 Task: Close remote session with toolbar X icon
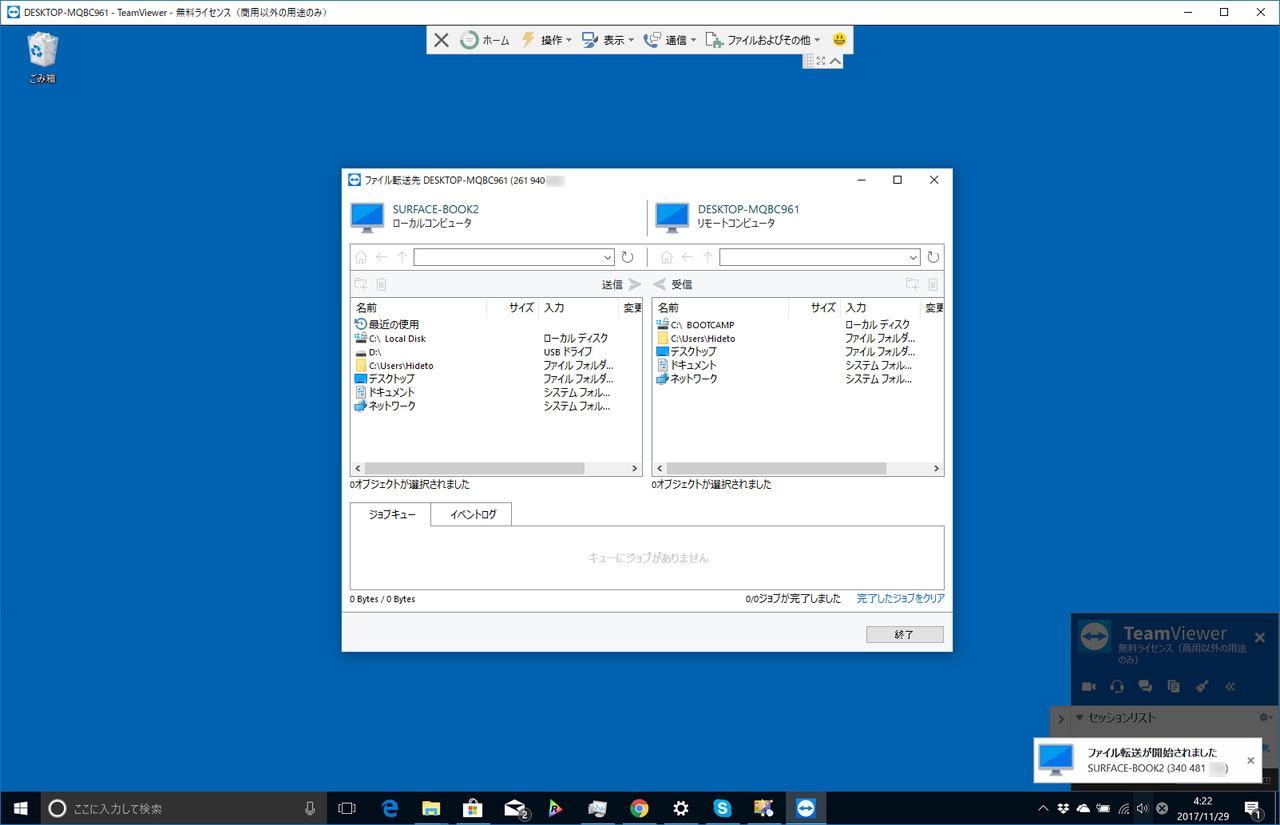coord(441,40)
